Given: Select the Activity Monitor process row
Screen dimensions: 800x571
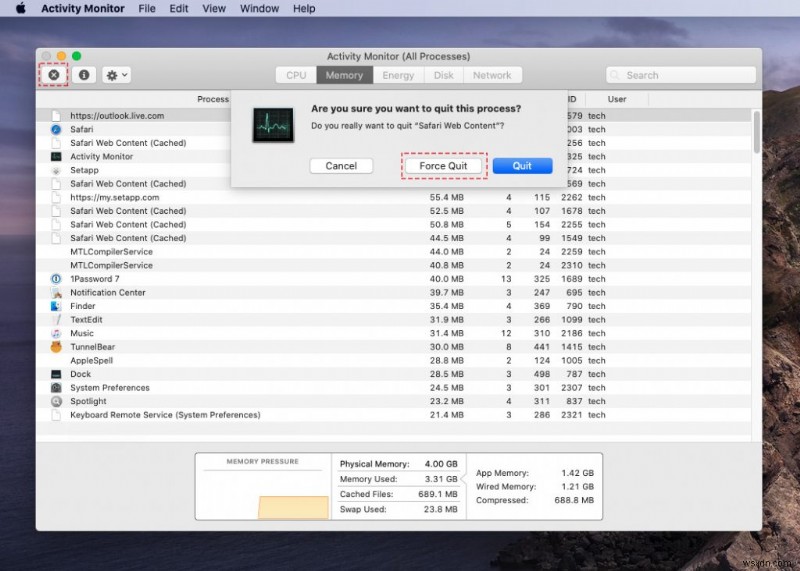Looking at the screenshot, I should [393, 157].
